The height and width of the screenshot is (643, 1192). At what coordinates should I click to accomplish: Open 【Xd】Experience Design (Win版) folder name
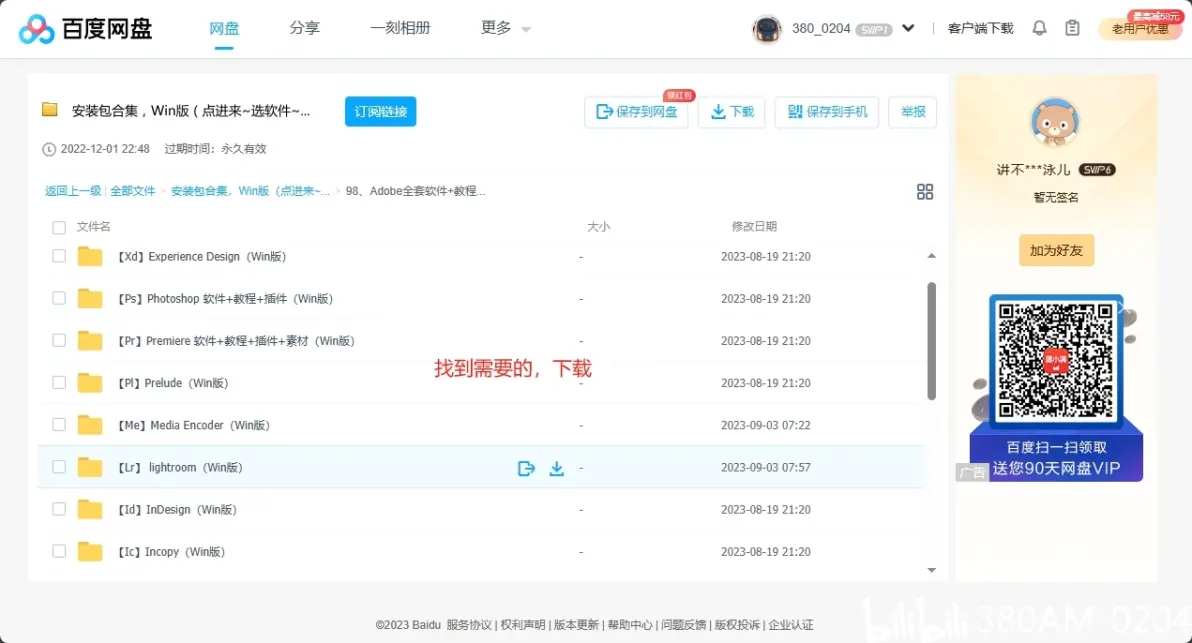click(x=201, y=257)
